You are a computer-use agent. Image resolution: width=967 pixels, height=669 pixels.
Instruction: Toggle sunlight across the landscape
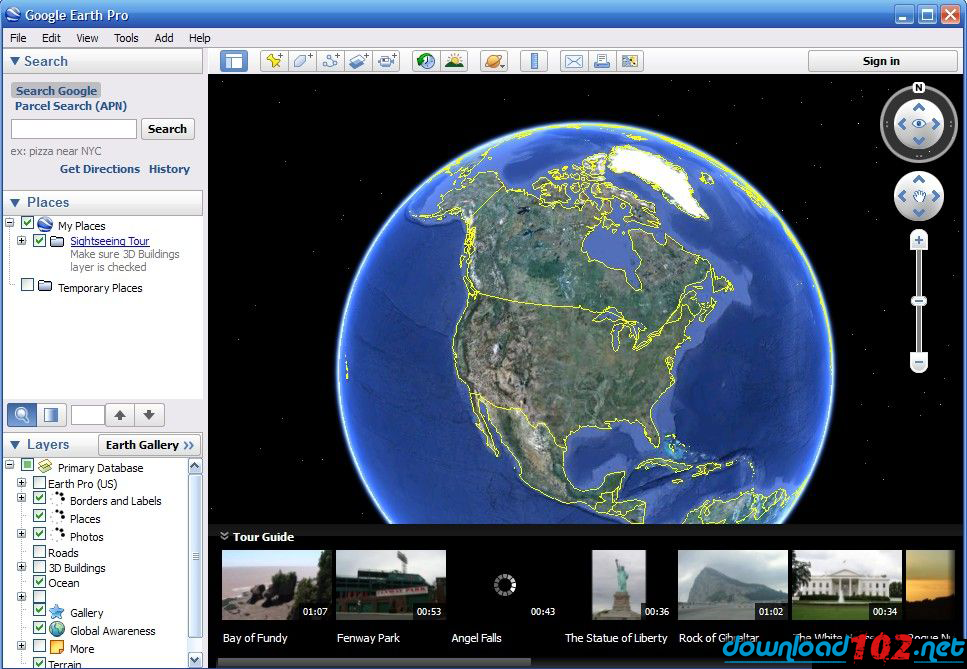click(x=455, y=61)
